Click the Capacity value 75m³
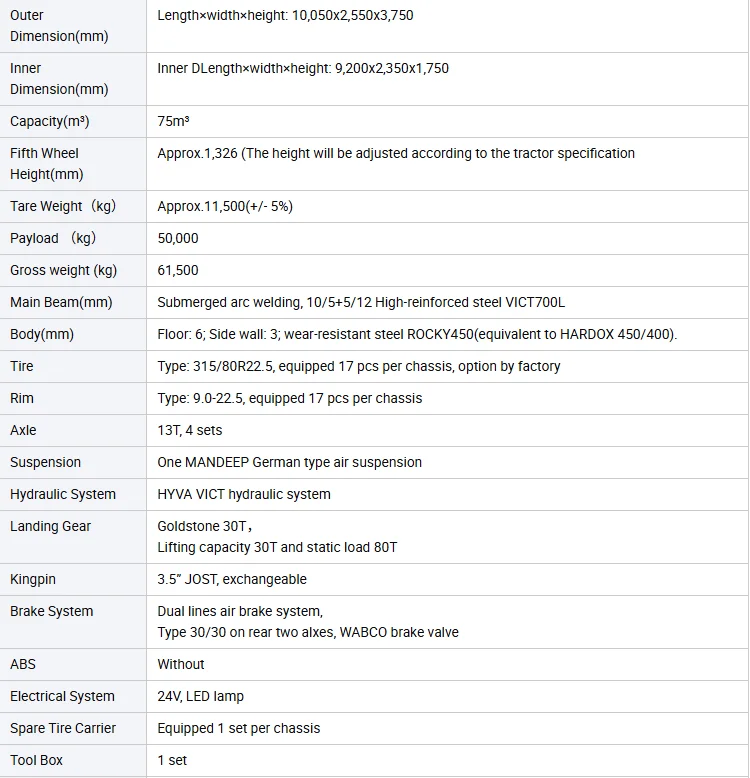This screenshot has width=750, height=778. tap(174, 121)
